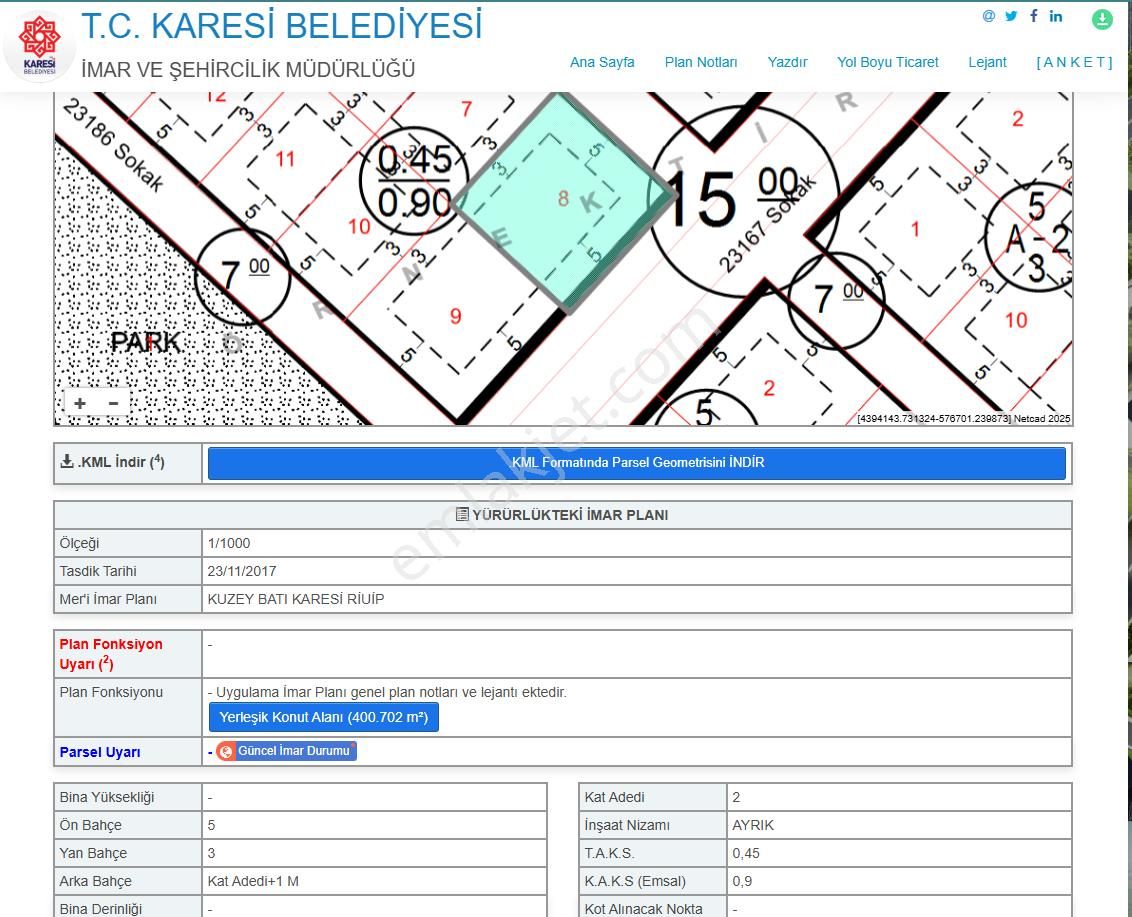1132x917 pixels.
Task: Open the Twitter profile icon
Action: (x=1011, y=16)
